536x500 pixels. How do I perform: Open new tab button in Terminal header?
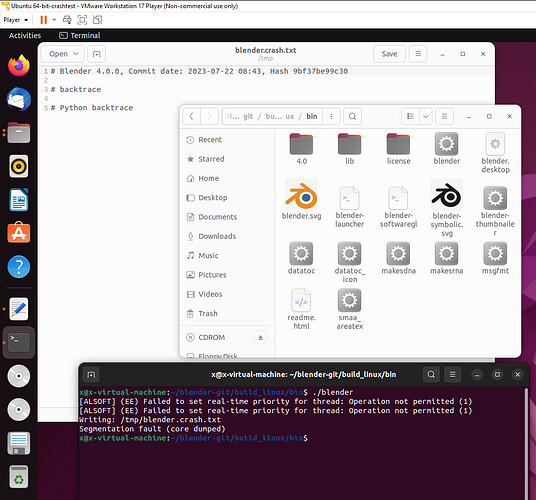91,375
